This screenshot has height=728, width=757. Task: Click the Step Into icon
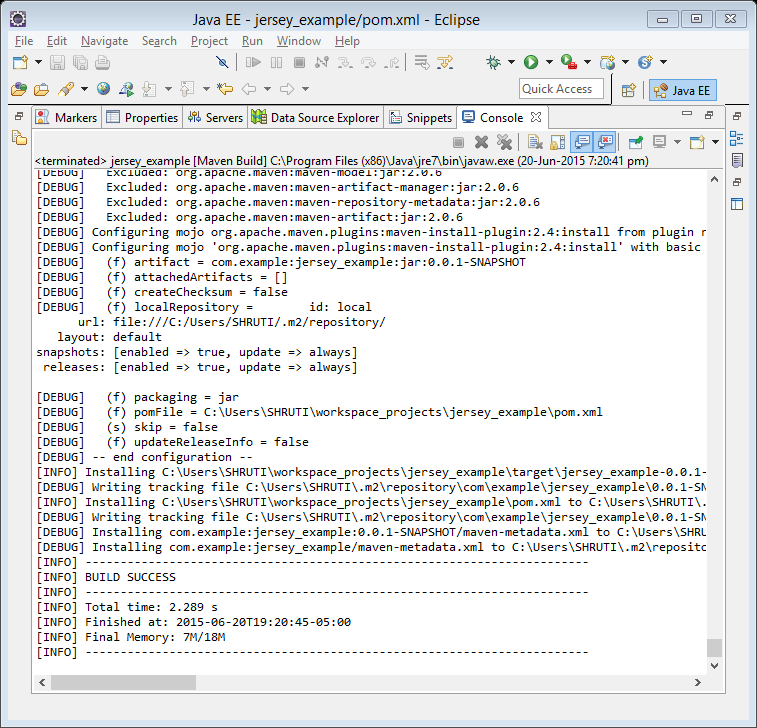[345, 62]
